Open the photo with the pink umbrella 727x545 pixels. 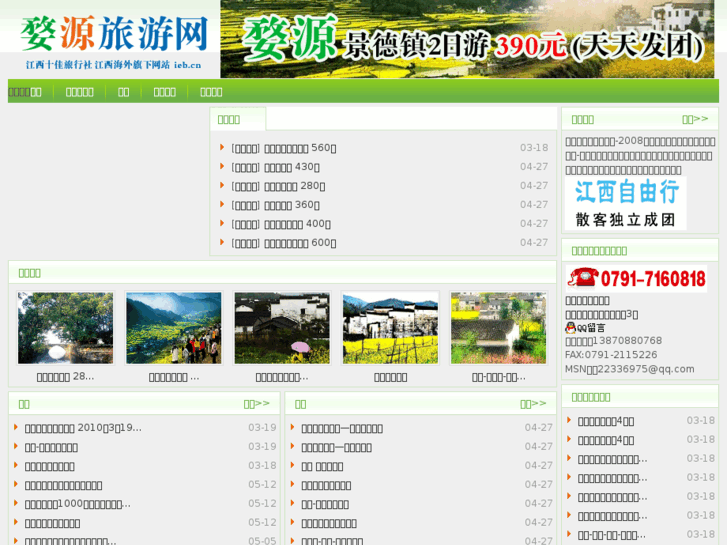[x=282, y=328]
